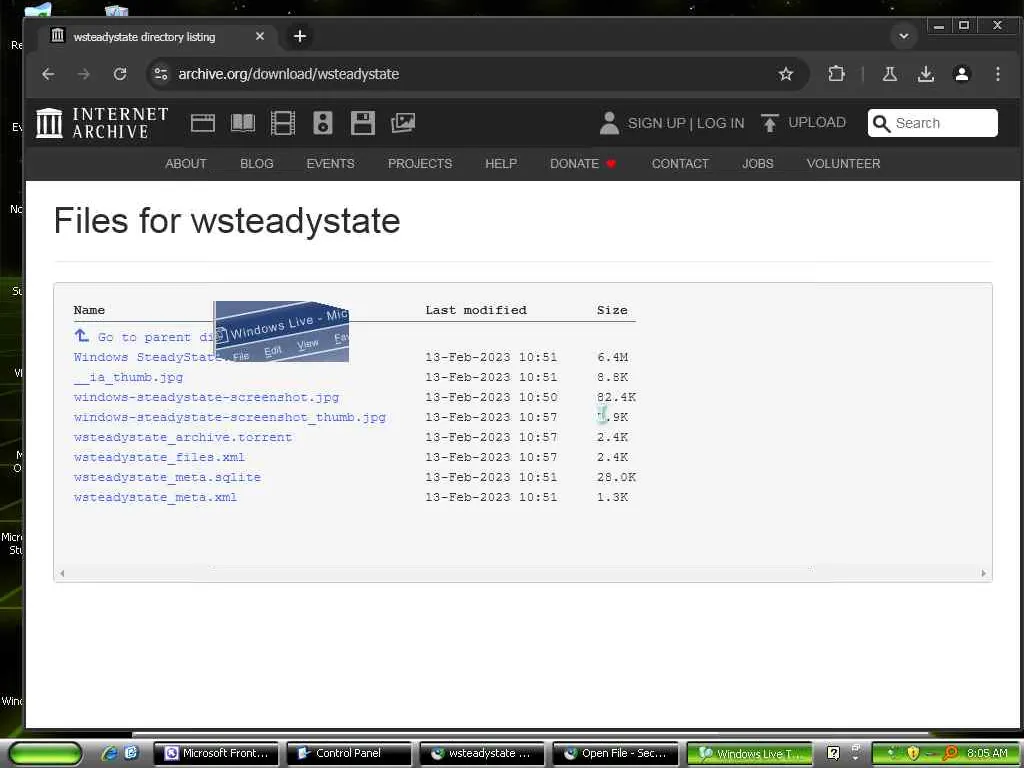Viewport: 1024px width, 768px height.
Task: Open the Software floppy disk icon
Action: (x=362, y=123)
